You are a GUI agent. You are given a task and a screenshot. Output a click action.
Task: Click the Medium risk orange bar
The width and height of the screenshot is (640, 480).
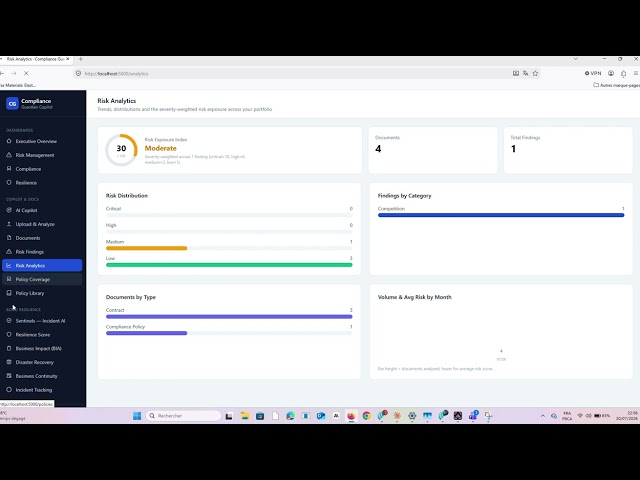(147, 248)
